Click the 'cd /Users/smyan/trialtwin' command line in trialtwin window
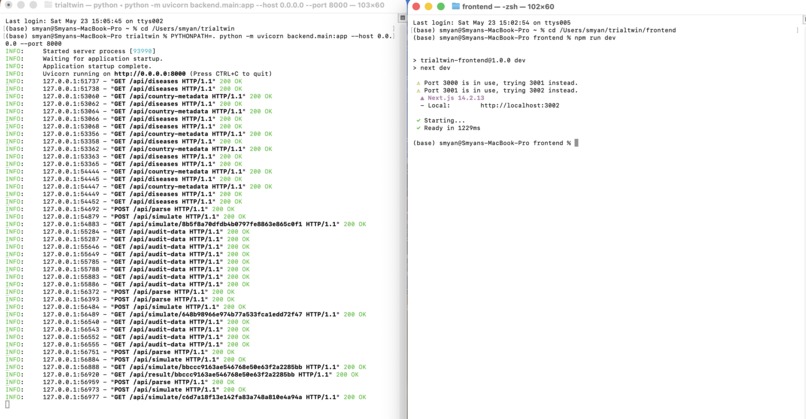 pos(120,29)
